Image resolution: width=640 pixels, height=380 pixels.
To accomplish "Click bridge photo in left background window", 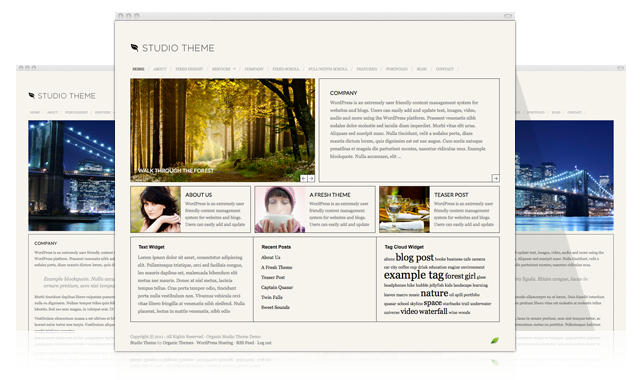I will coord(71,176).
